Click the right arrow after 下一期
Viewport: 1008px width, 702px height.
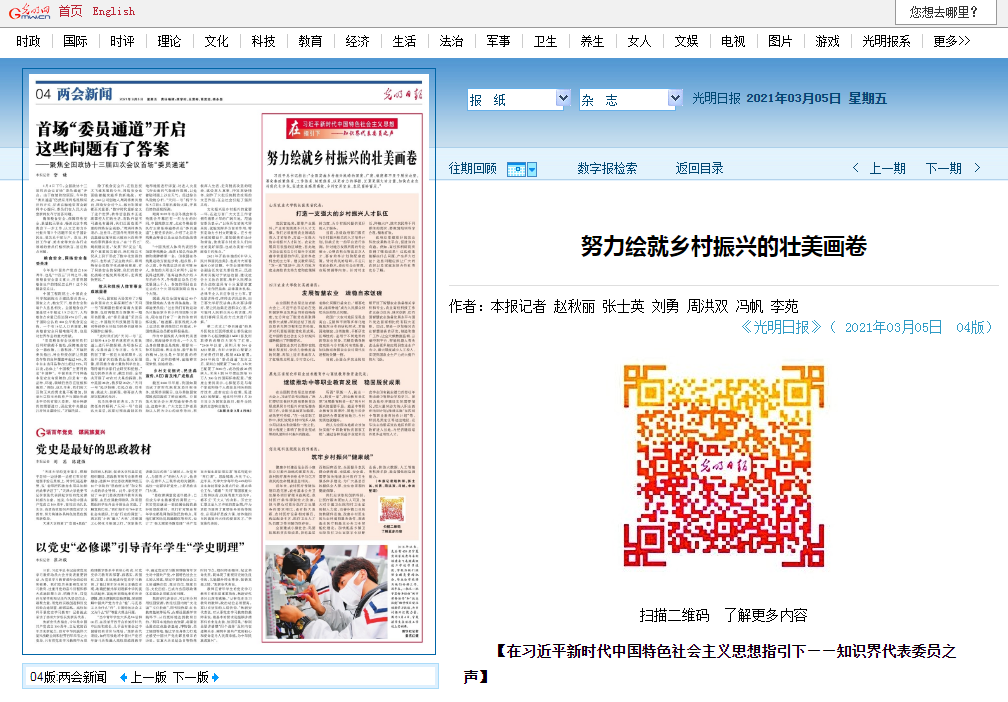tap(977, 168)
